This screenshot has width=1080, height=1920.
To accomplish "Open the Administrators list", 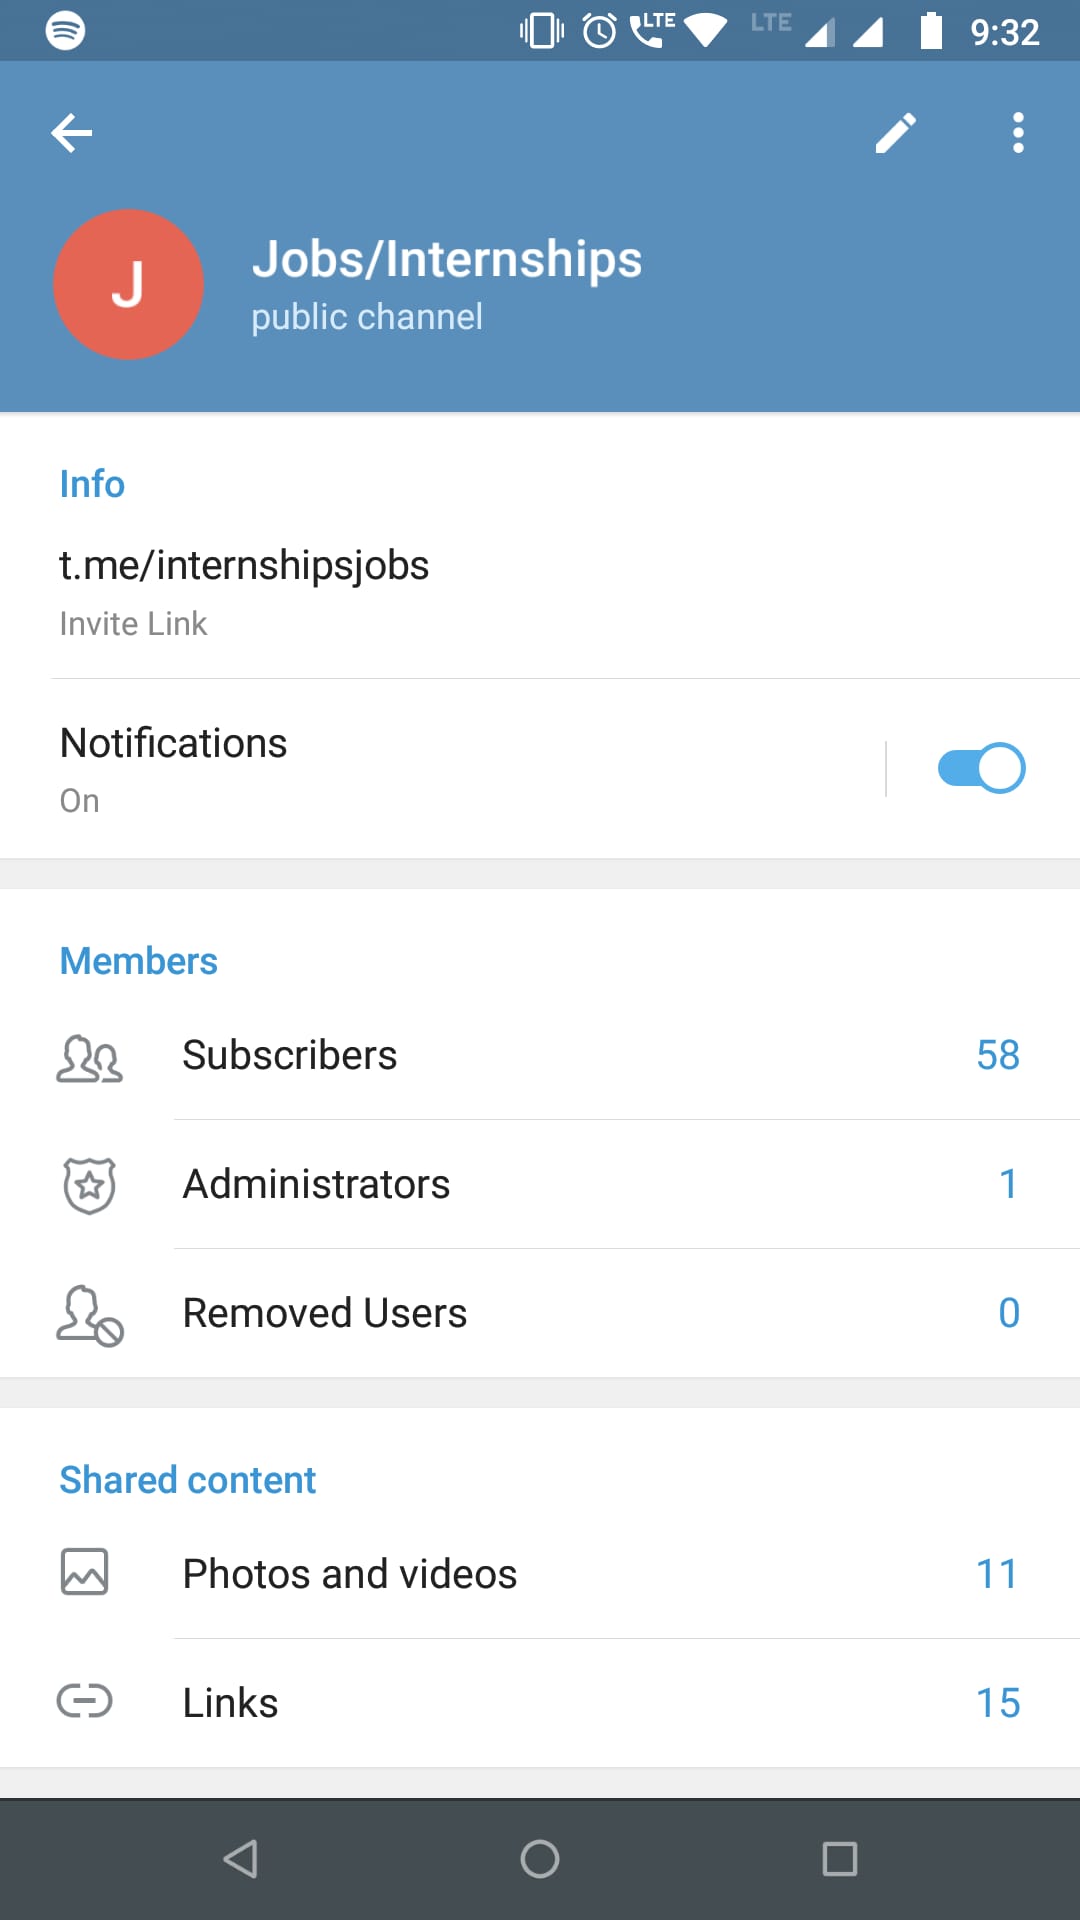I will 540,1184.
